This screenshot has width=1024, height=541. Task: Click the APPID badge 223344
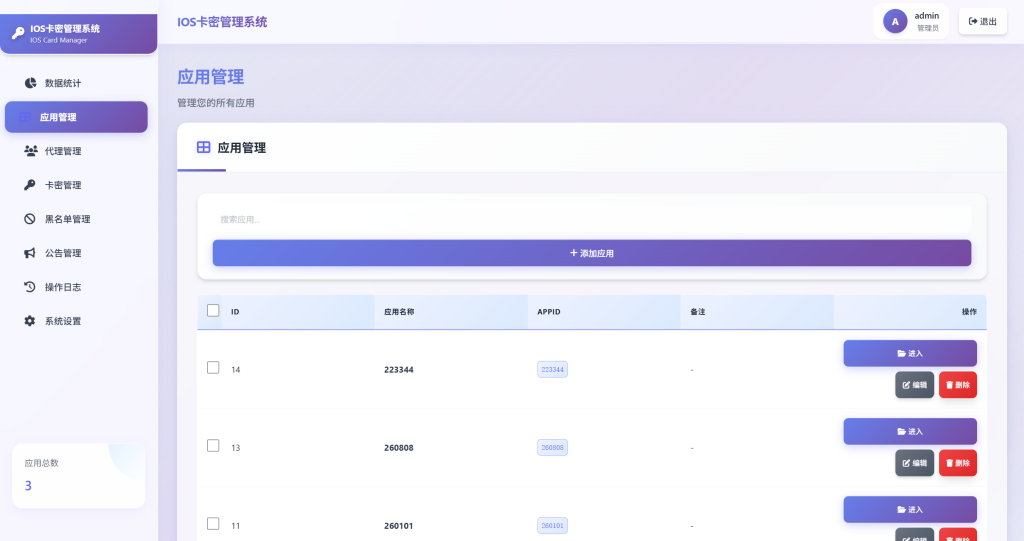click(552, 369)
